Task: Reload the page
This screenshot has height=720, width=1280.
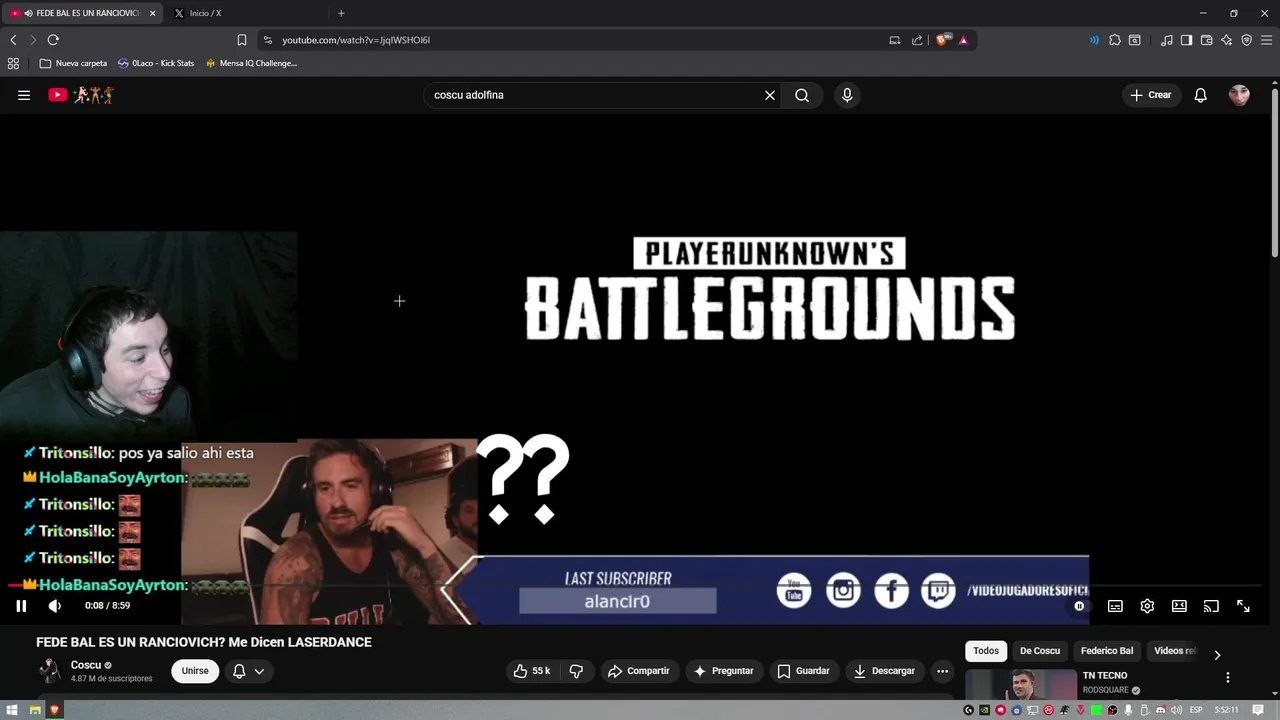Action: point(53,40)
